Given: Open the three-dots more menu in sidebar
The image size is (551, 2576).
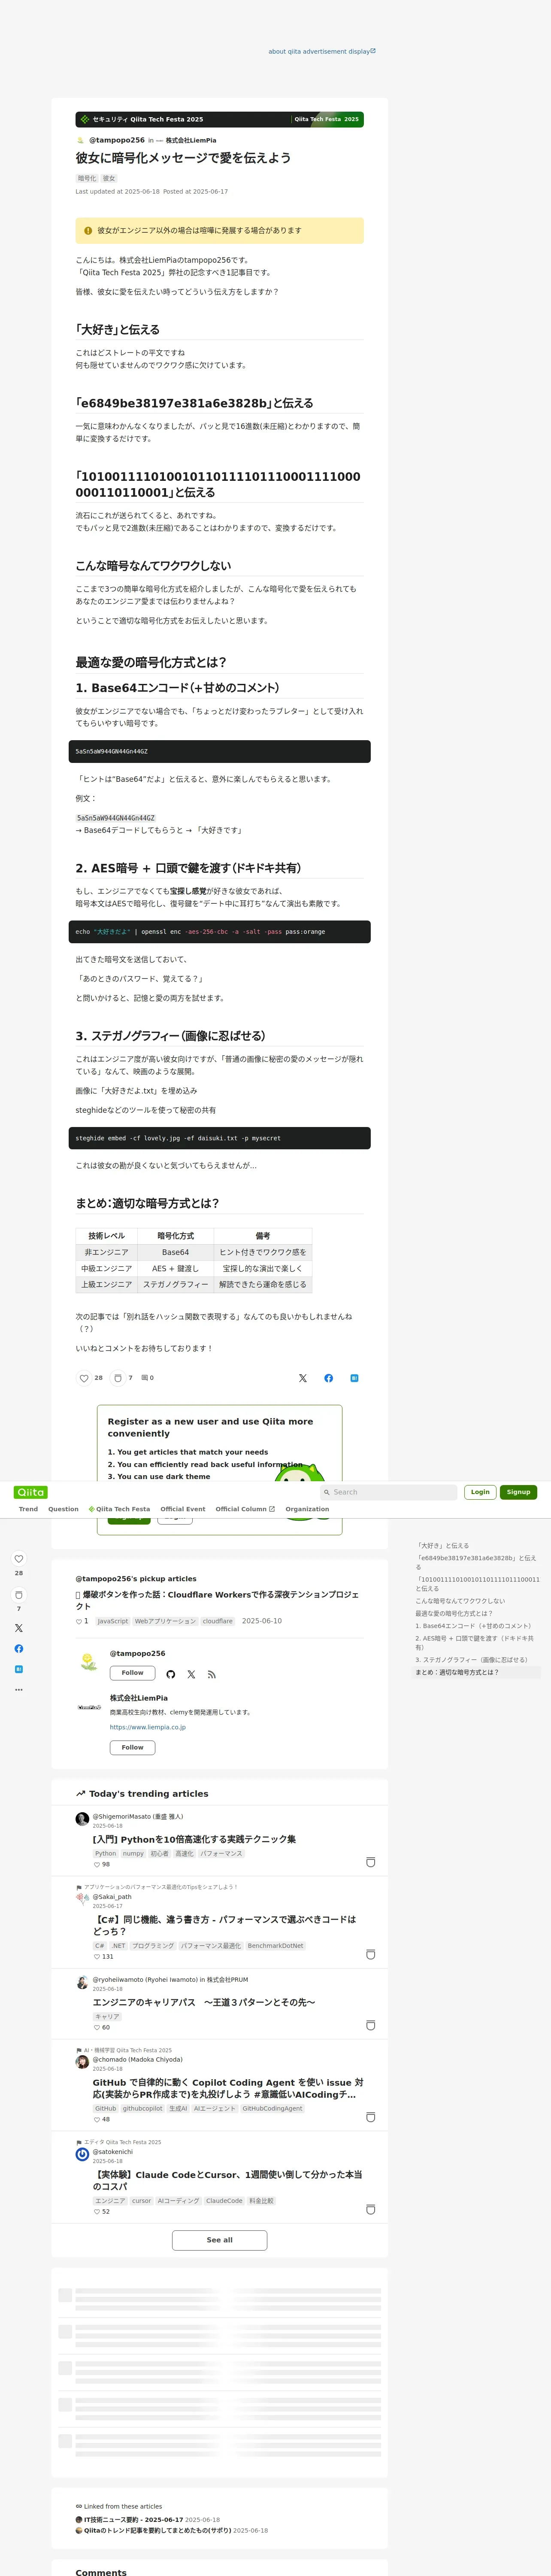Looking at the screenshot, I should 18,1690.
